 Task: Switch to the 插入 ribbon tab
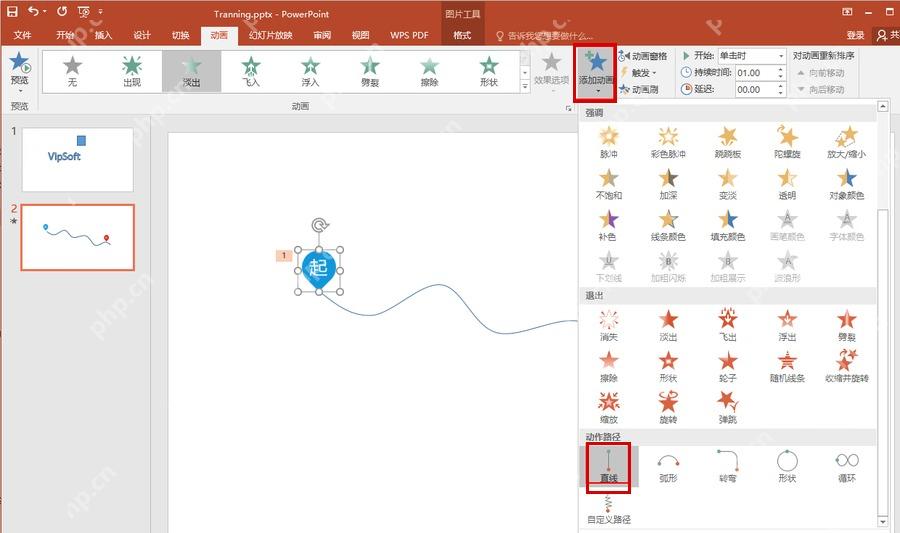point(103,35)
